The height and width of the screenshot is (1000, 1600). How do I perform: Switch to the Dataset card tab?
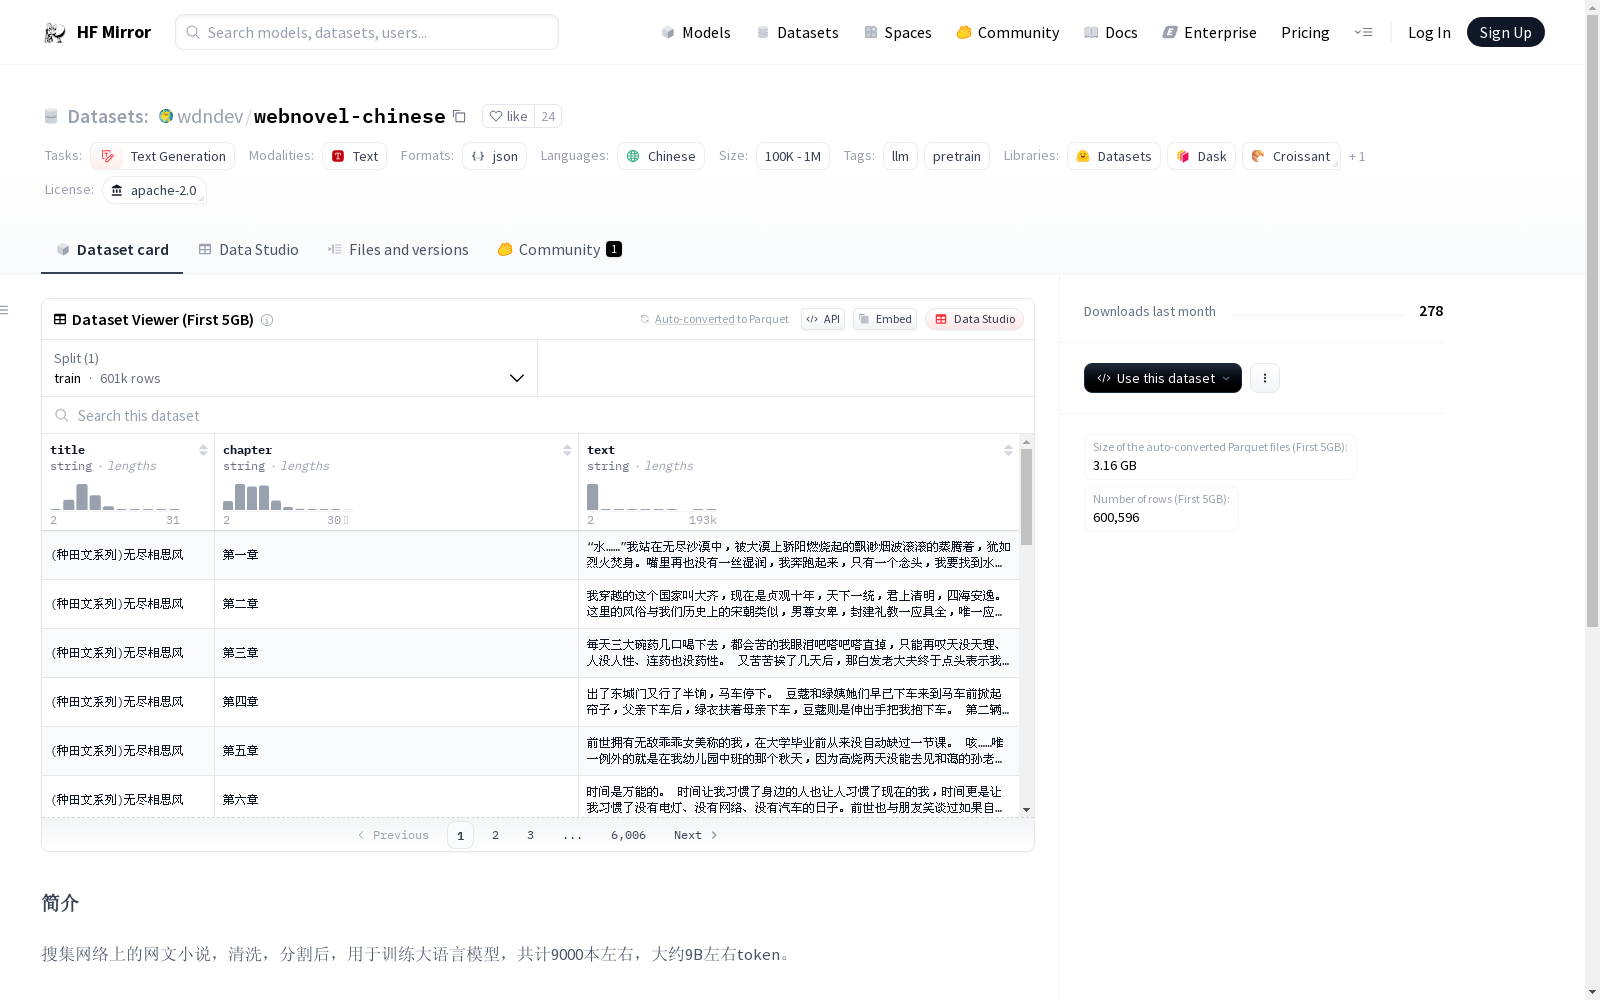112,250
